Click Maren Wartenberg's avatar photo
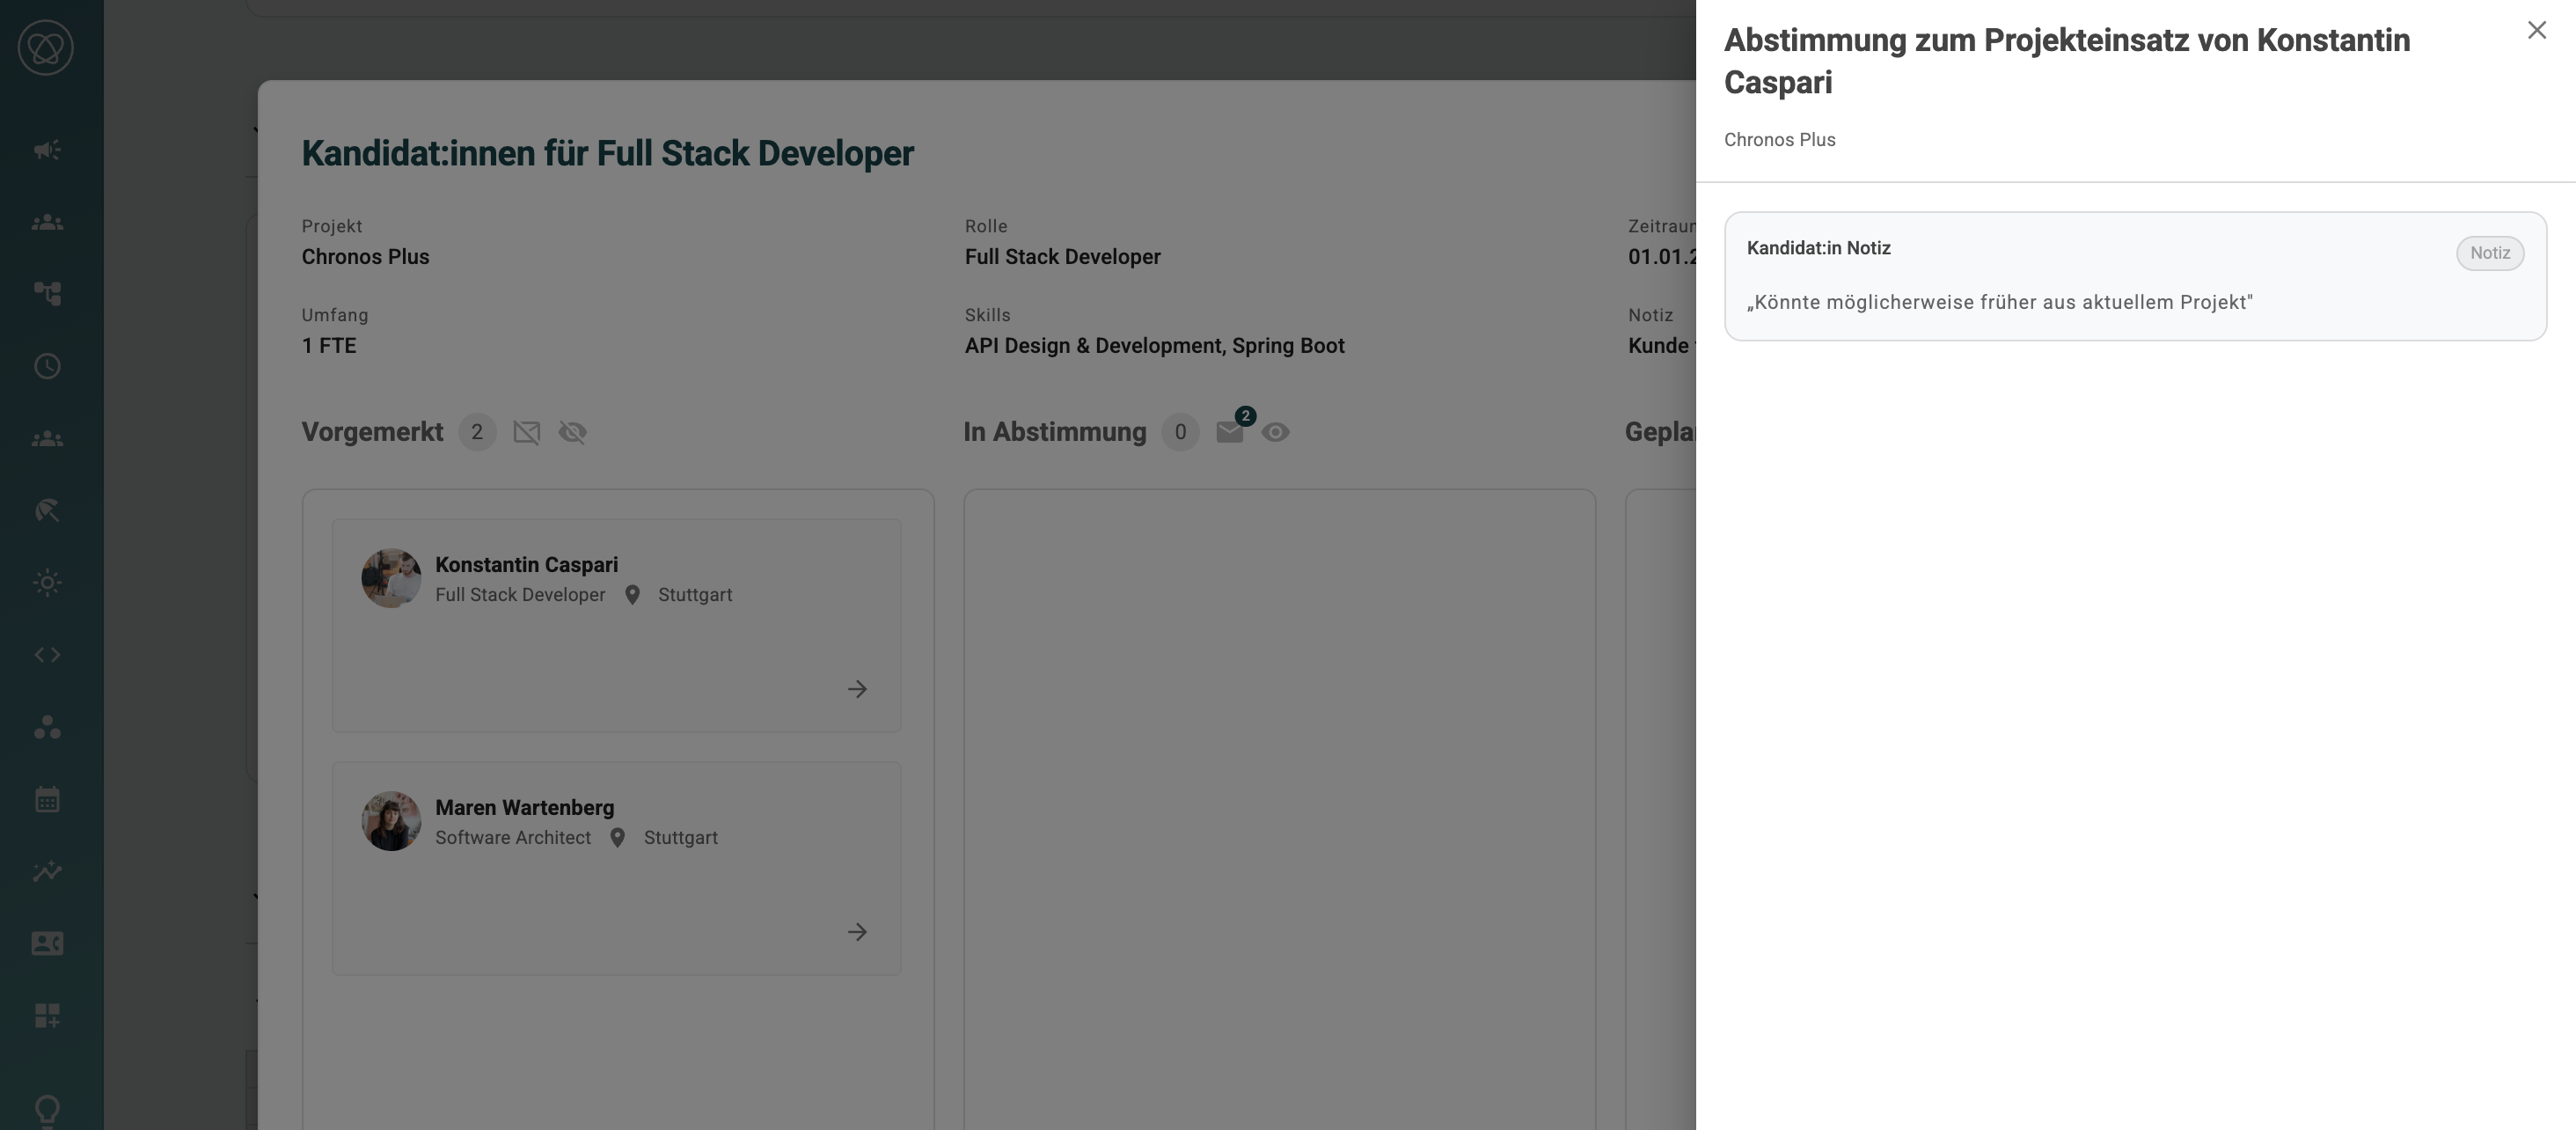The image size is (2576, 1130). 391,821
